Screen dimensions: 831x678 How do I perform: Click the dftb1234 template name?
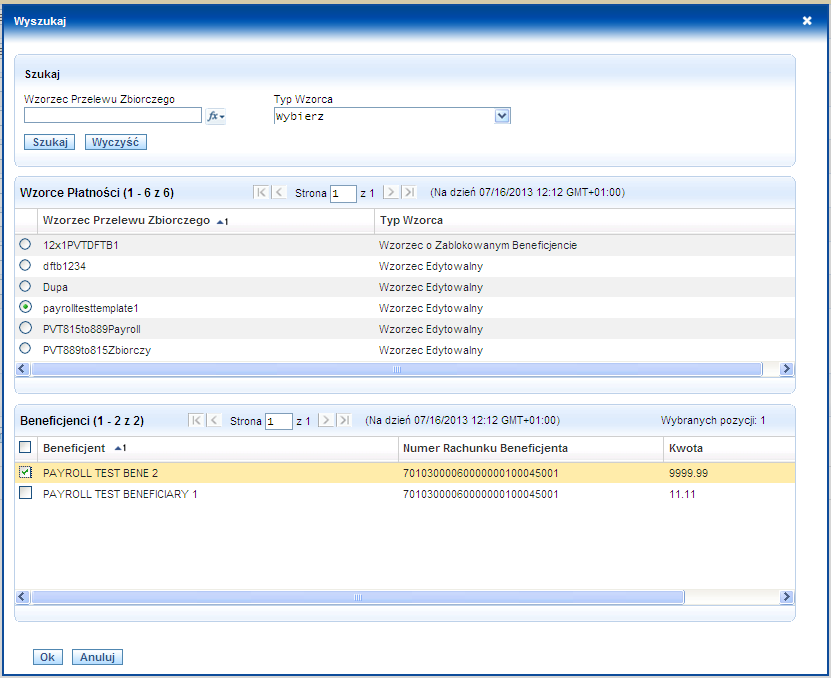tap(64, 266)
